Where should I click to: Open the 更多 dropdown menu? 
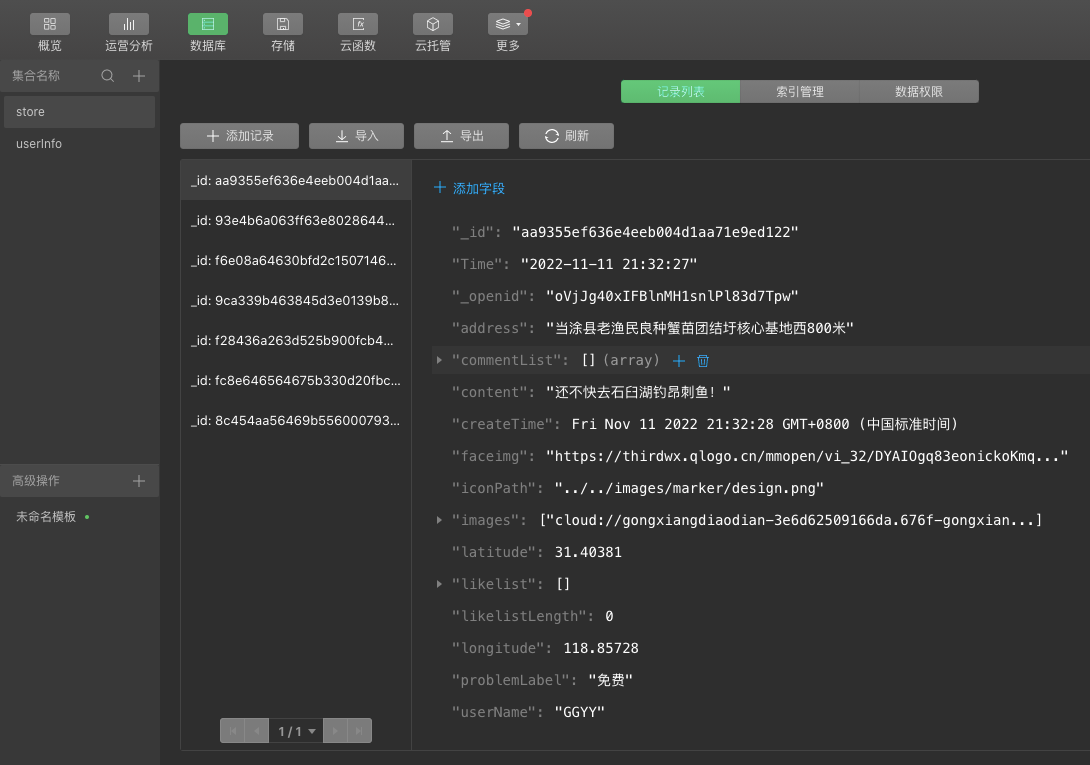click(508, 24)
